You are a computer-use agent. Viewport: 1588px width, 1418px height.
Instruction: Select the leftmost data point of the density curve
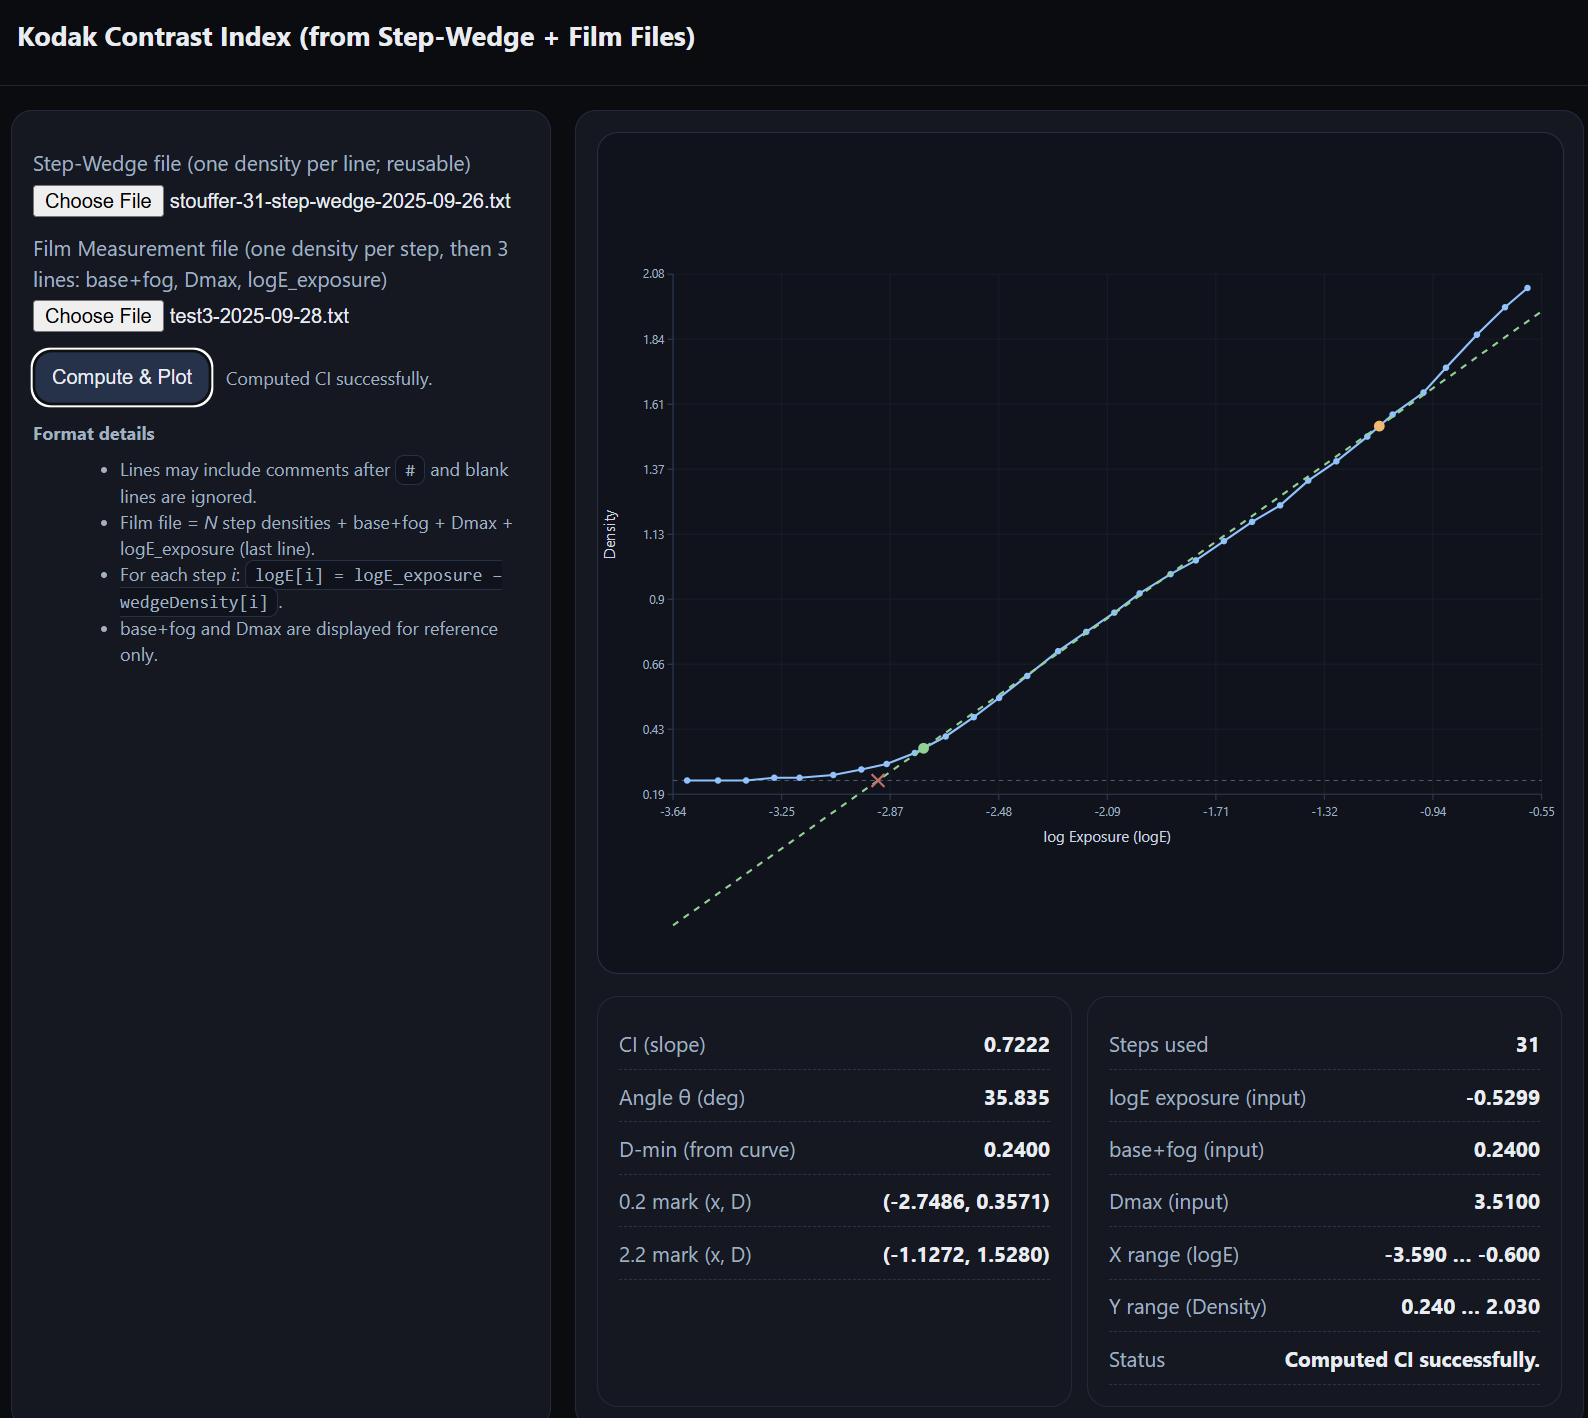687,780
